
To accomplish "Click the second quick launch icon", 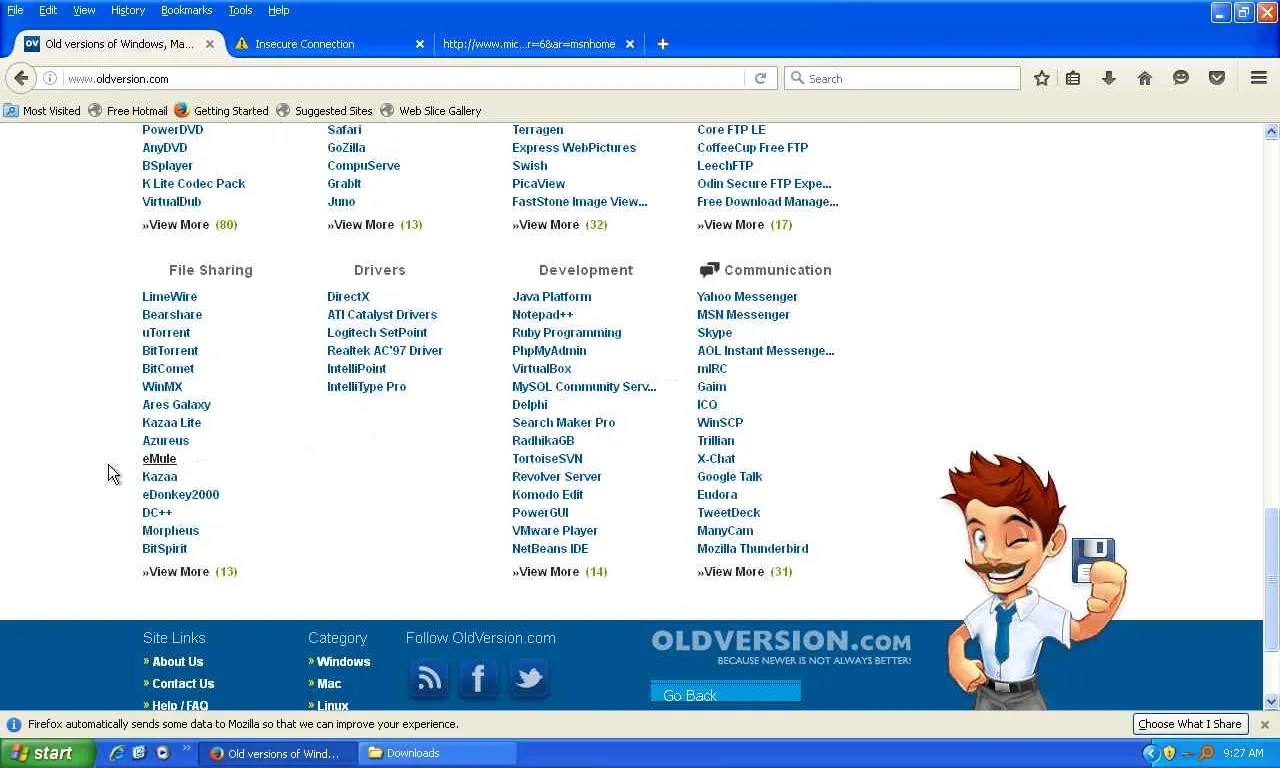I will (x=139, y=753).
